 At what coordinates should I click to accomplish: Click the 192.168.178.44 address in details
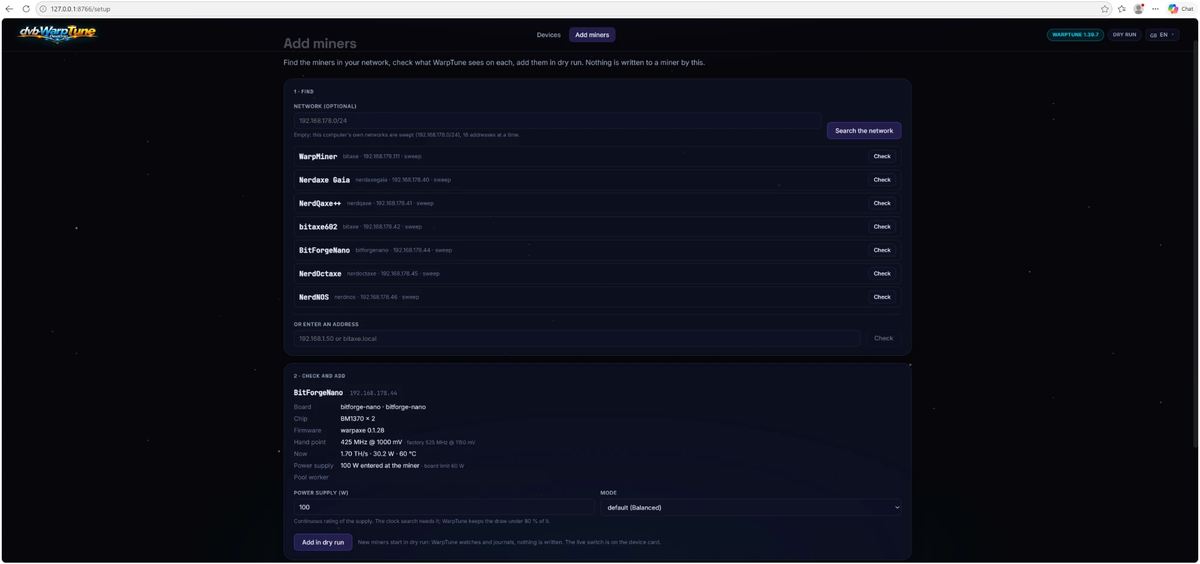point(373,394)
